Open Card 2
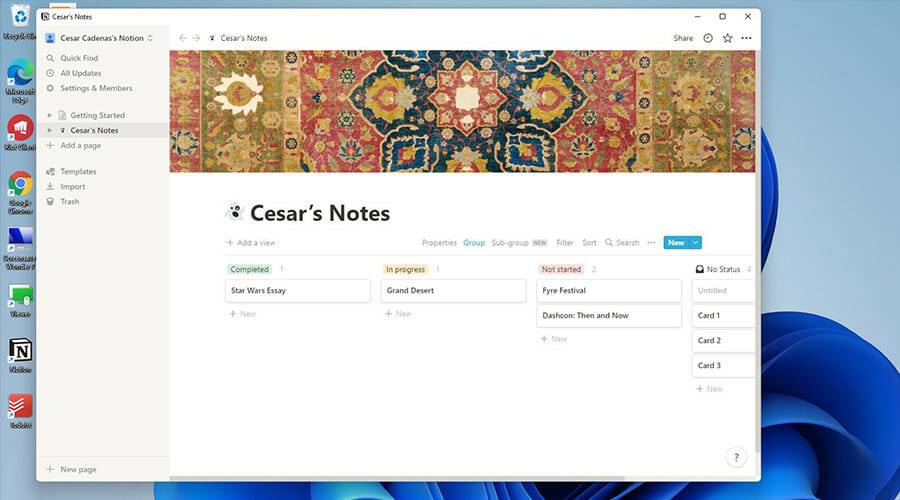The height and width of the screenshot is (500, 900). (x=724, y=340)
